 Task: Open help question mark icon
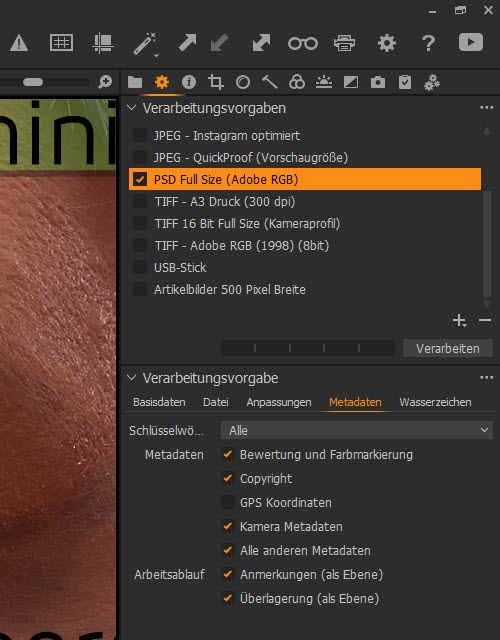[428, 43]
